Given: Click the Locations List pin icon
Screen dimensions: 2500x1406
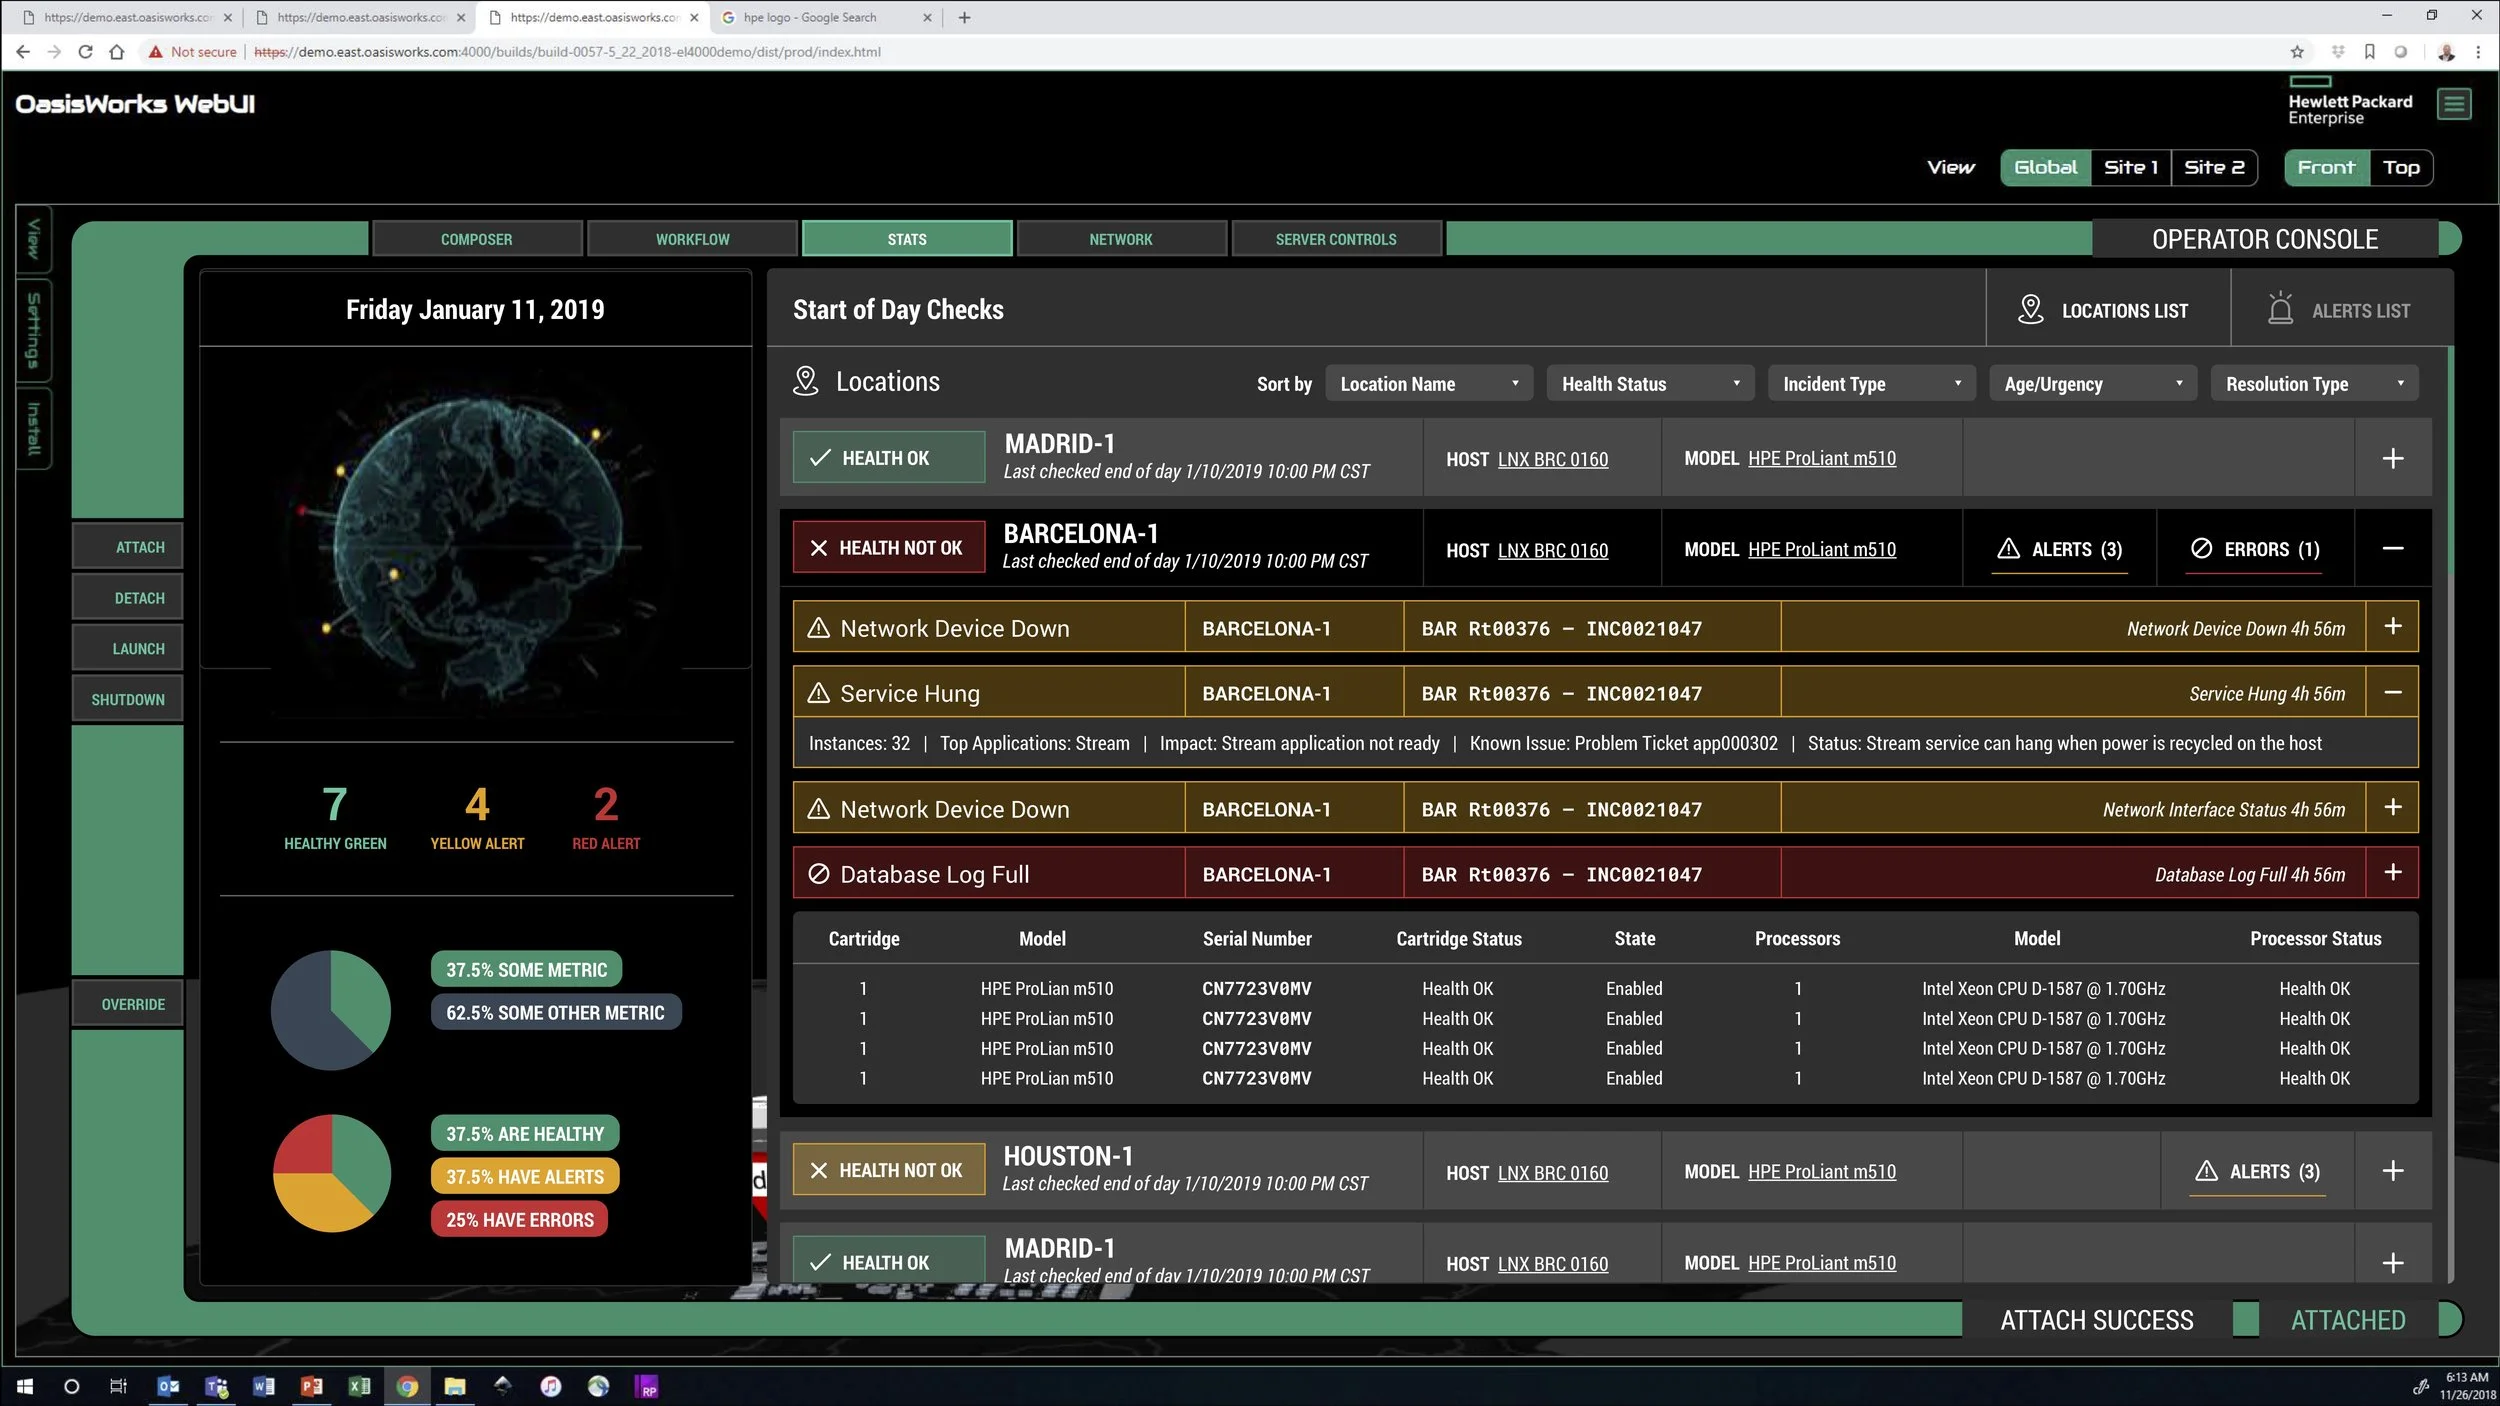Looking at the screenshot, I should pos(2030,310).
